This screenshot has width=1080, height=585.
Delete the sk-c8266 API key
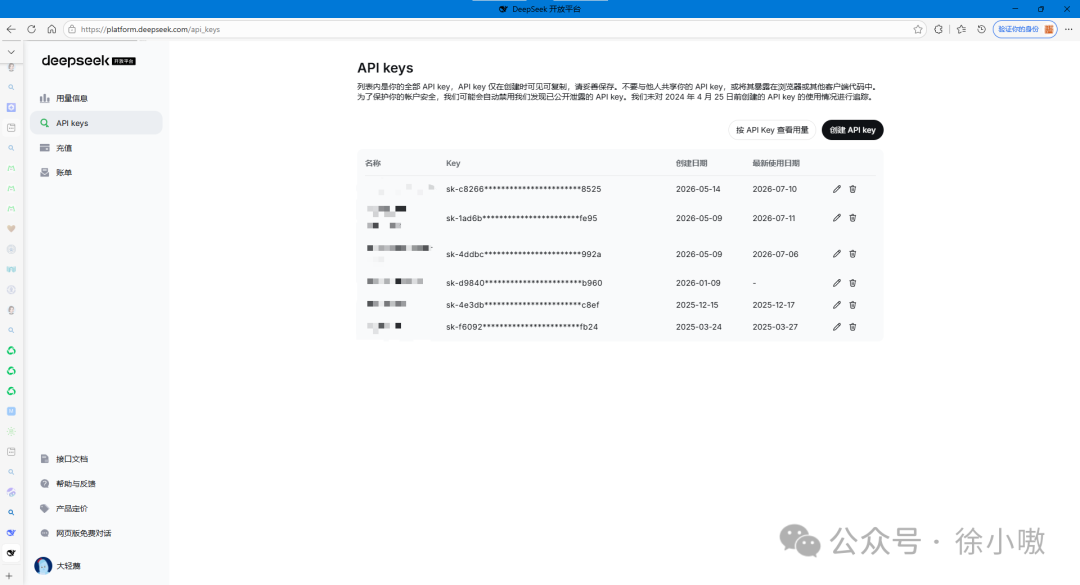coord(853,189)
